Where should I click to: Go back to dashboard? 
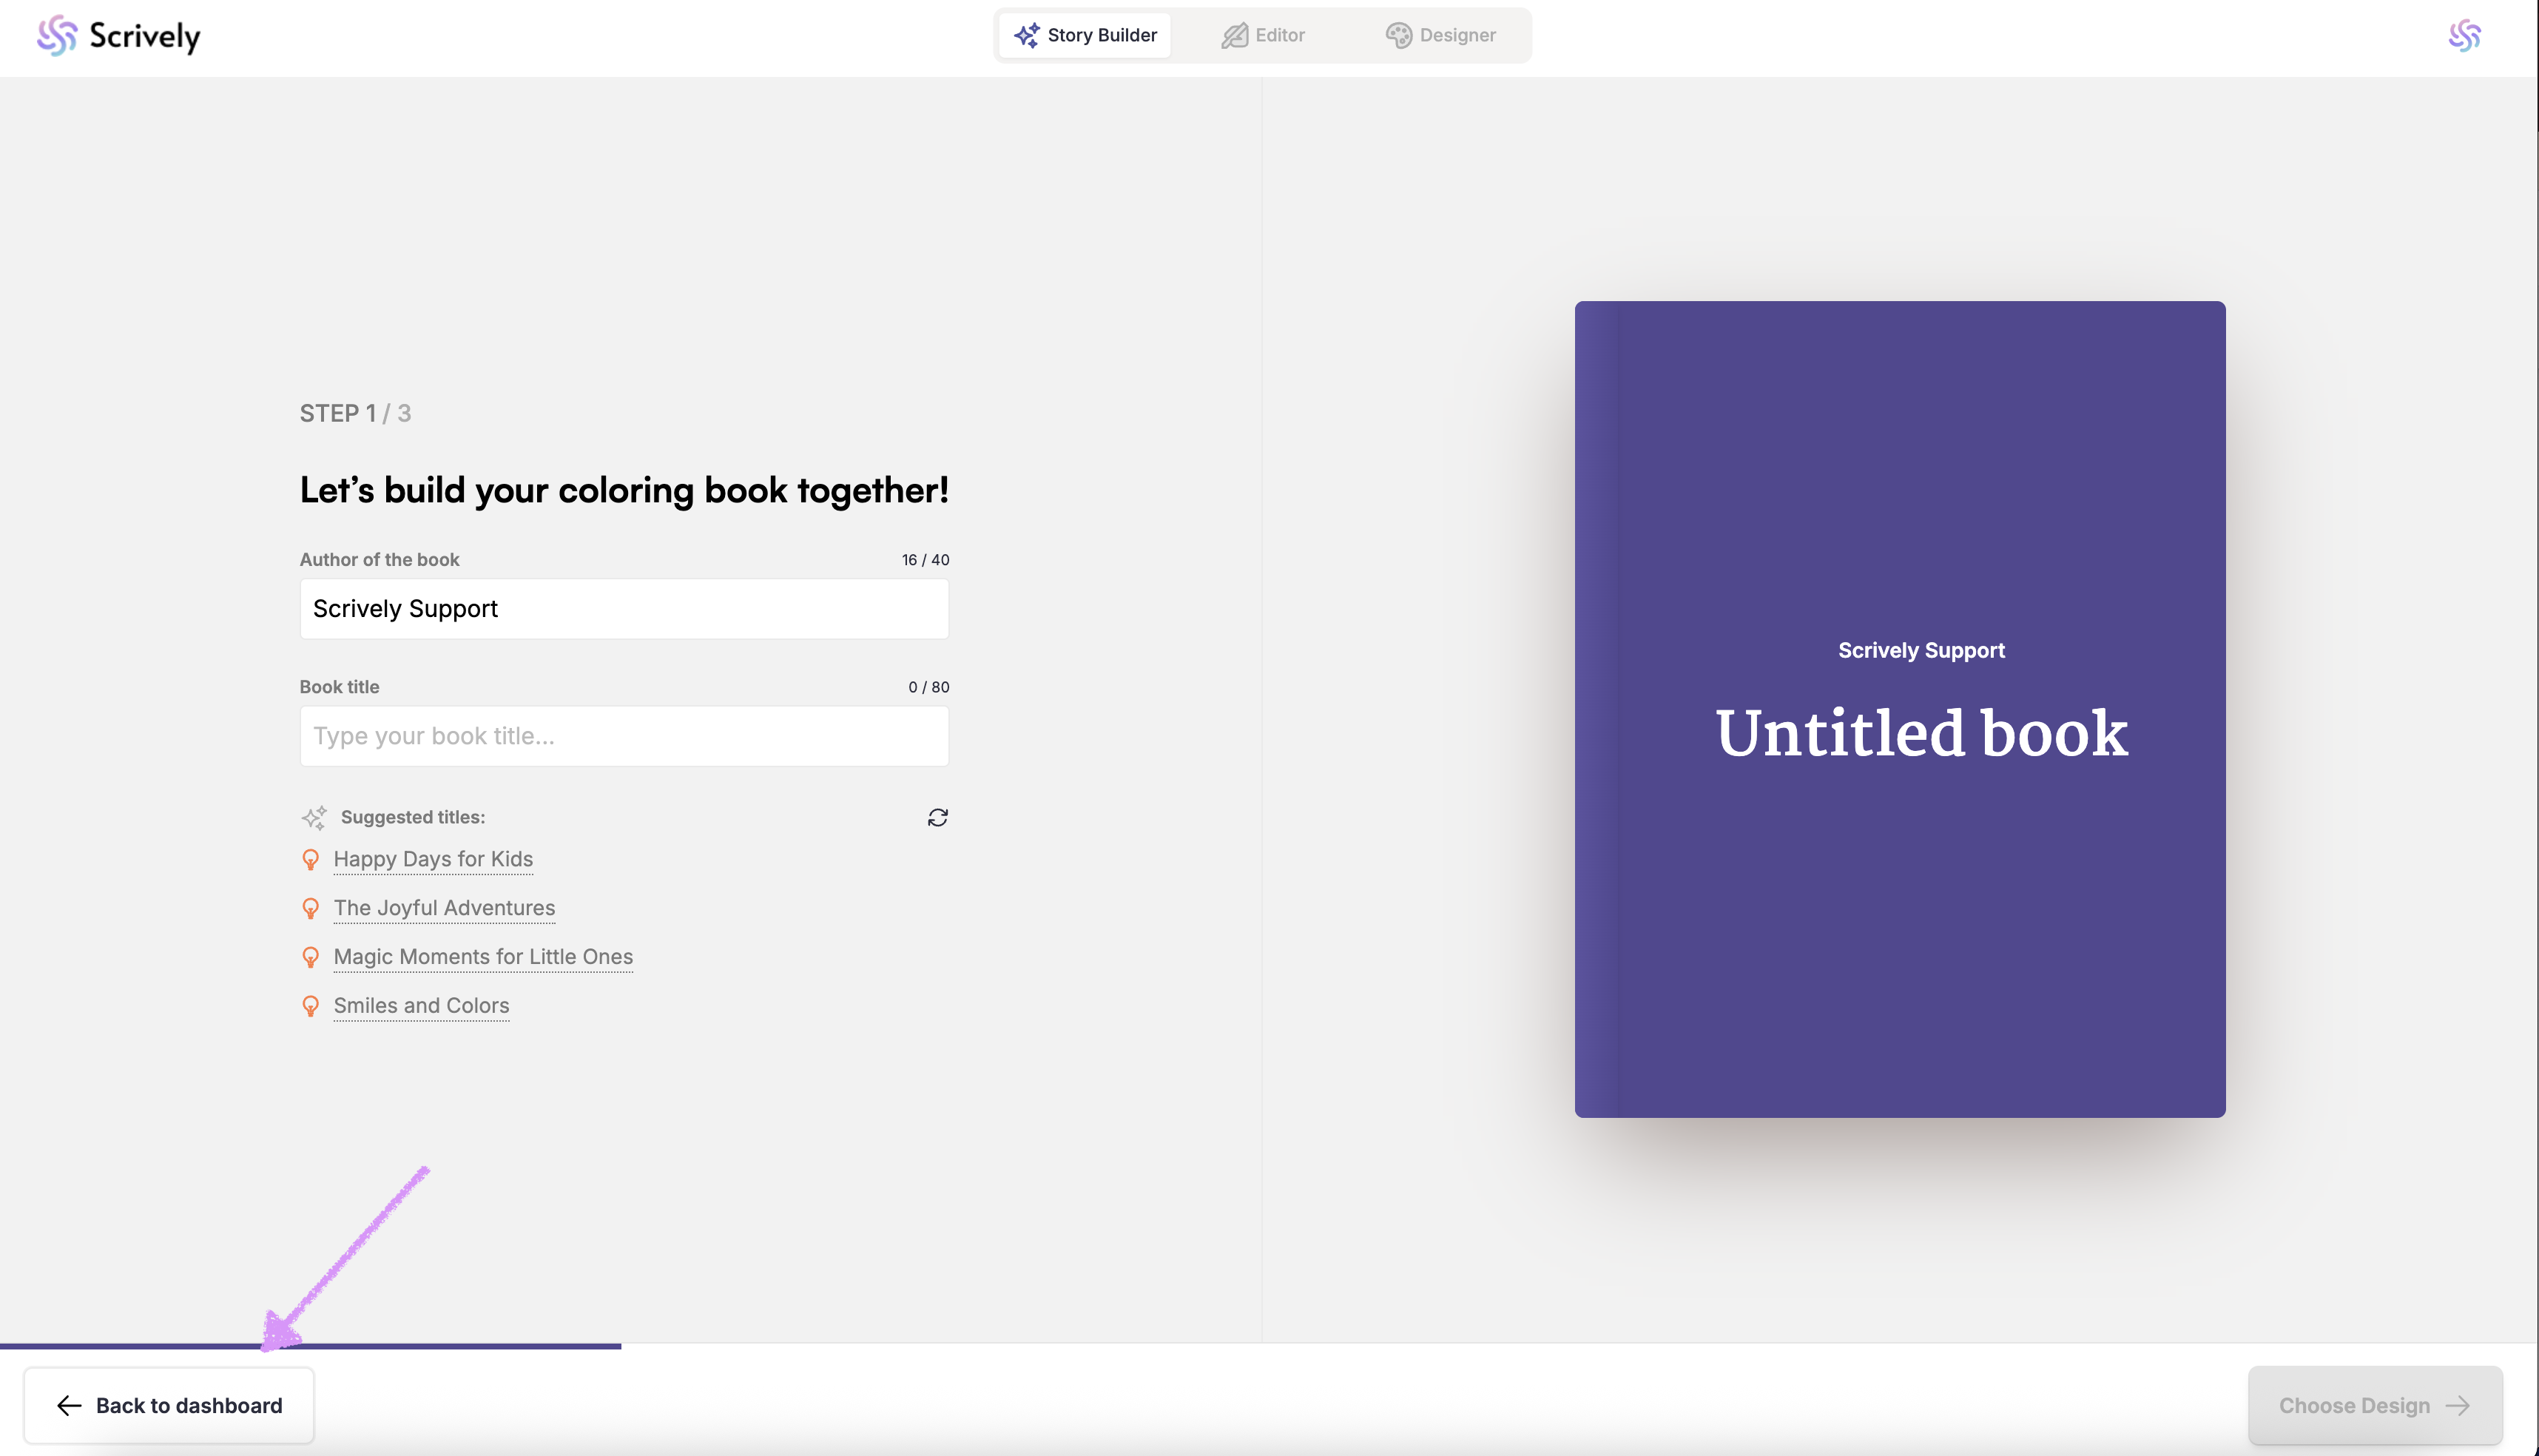coord(169,1405)
